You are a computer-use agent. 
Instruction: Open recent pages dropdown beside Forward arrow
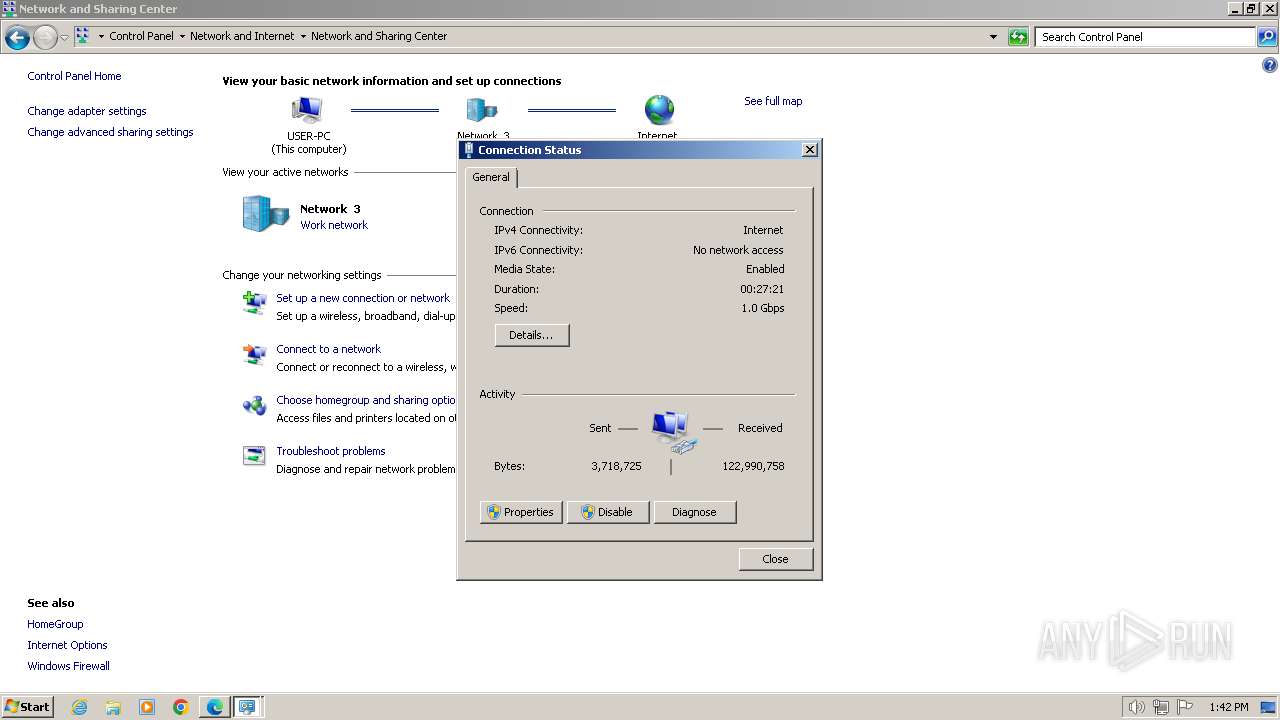point(64,38)
